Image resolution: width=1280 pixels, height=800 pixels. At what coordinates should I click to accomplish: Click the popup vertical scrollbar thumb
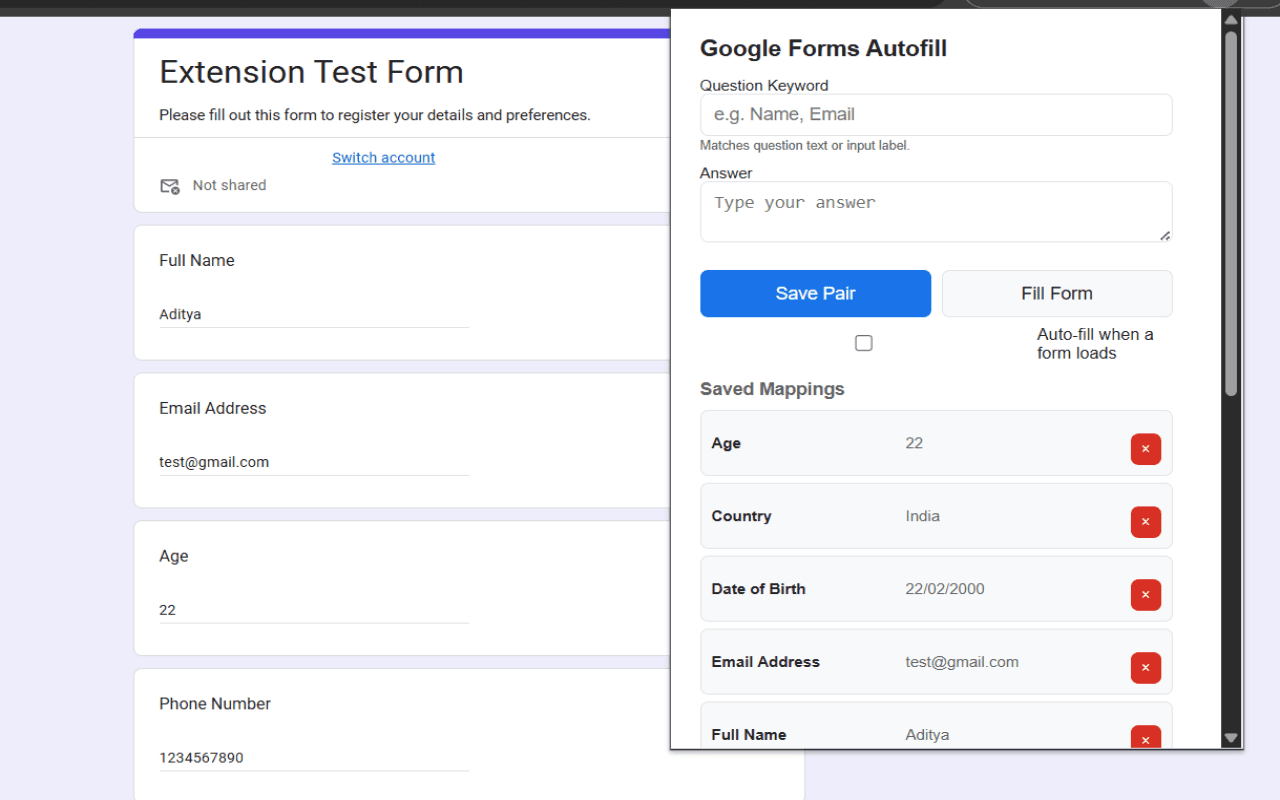pos(1231,212)
